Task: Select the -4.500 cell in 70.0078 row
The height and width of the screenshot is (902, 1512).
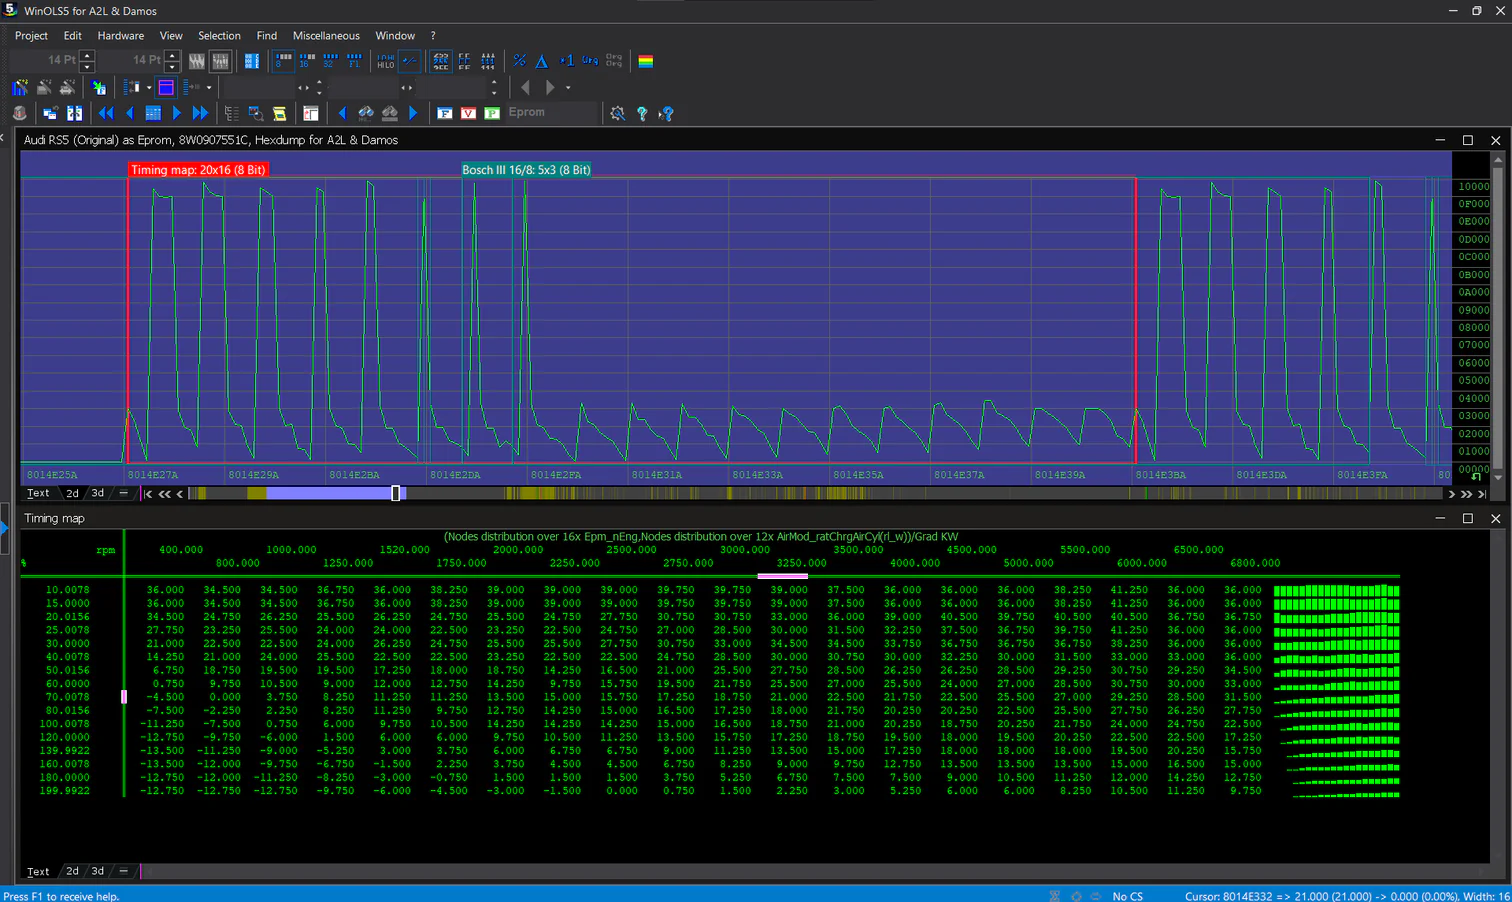Action: [165, 697]
